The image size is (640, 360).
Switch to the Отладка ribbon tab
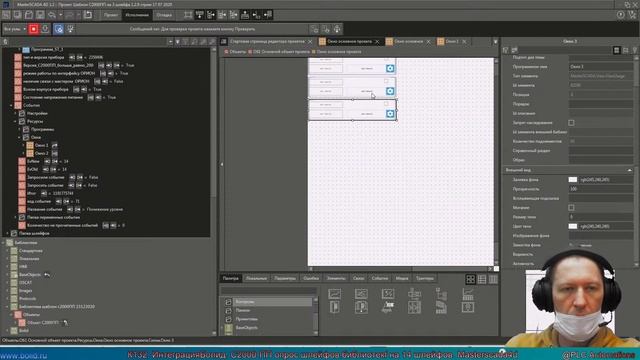point(164,15)
